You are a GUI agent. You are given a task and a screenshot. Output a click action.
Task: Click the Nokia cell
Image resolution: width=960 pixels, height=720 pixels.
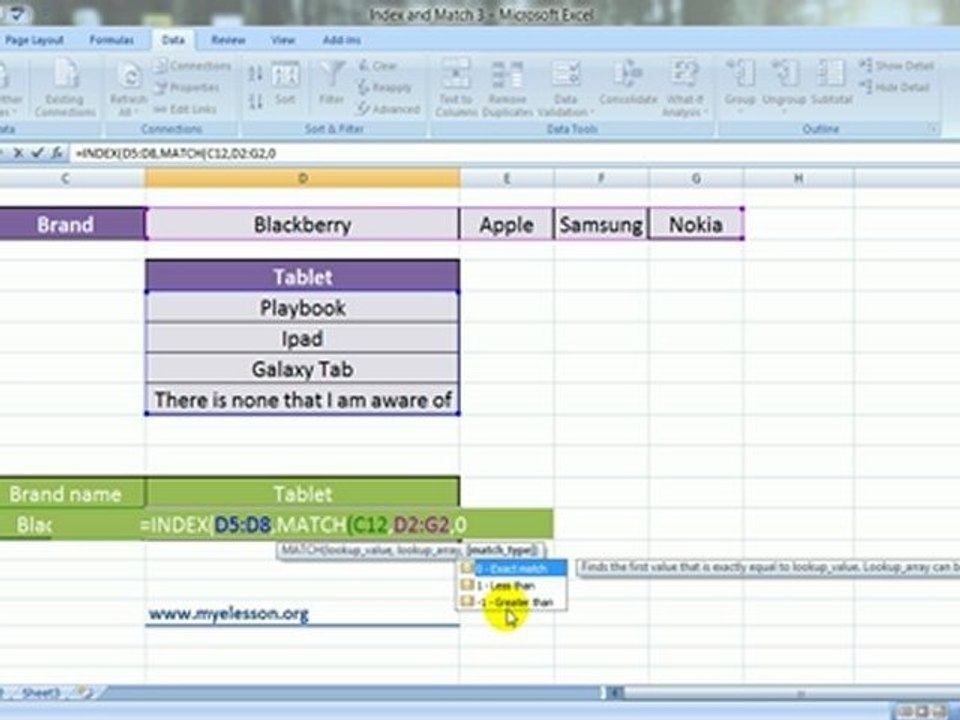tap(696, 224)
